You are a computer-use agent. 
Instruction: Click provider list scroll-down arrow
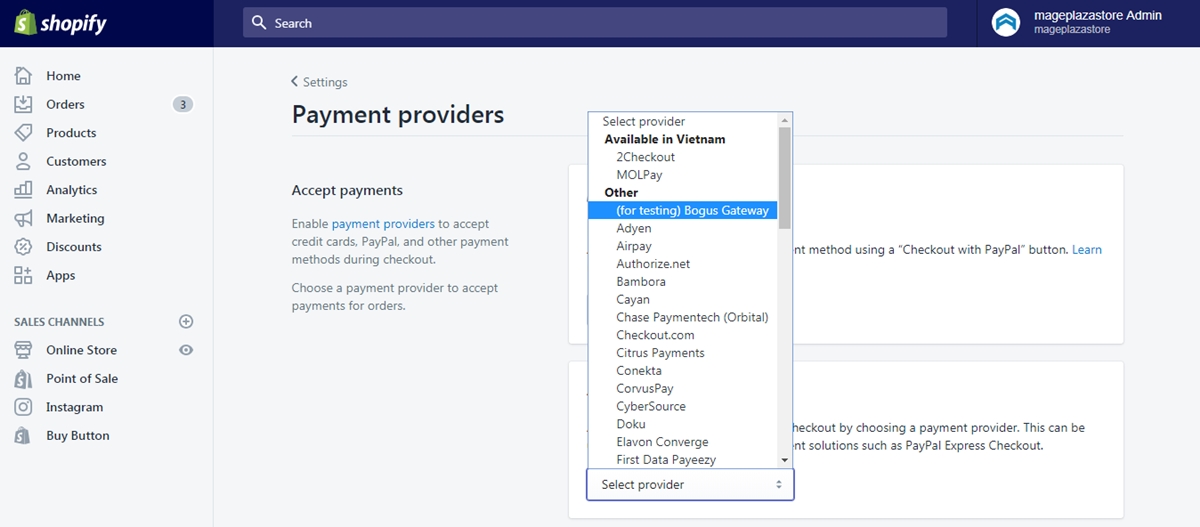(785, 460)
